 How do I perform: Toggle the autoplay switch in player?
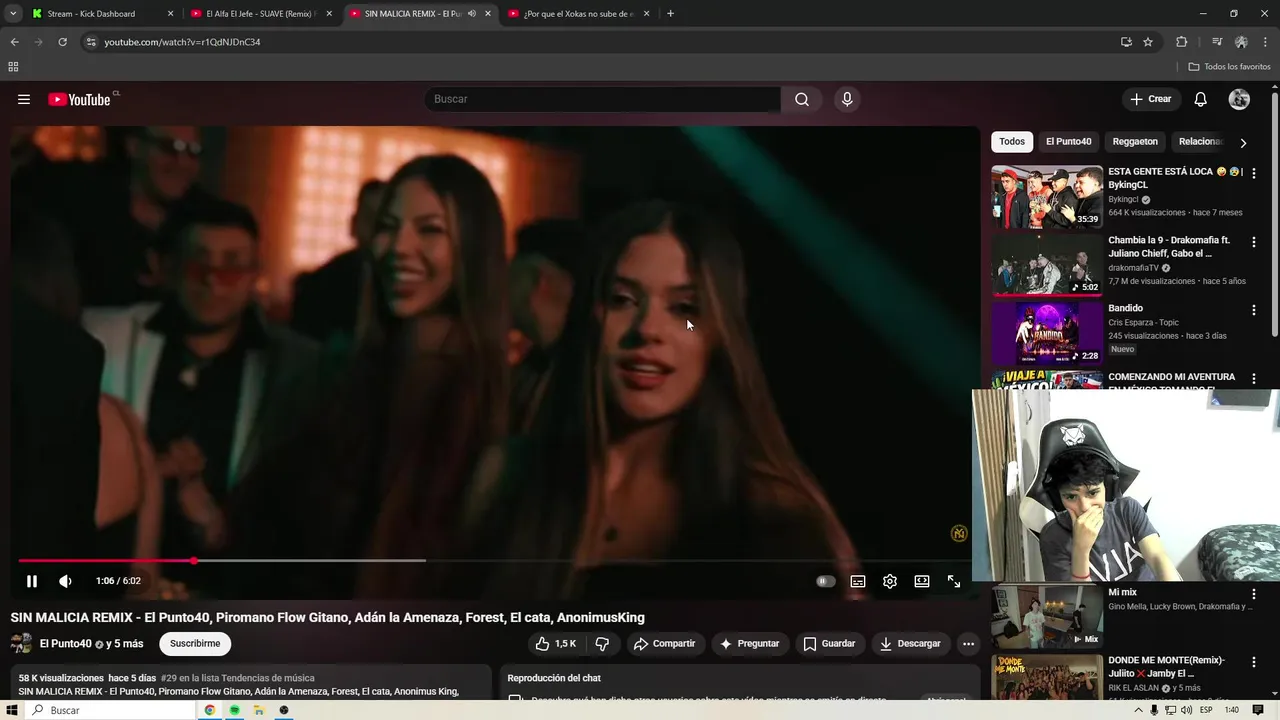pyautogui.click(x=825, y=581)
